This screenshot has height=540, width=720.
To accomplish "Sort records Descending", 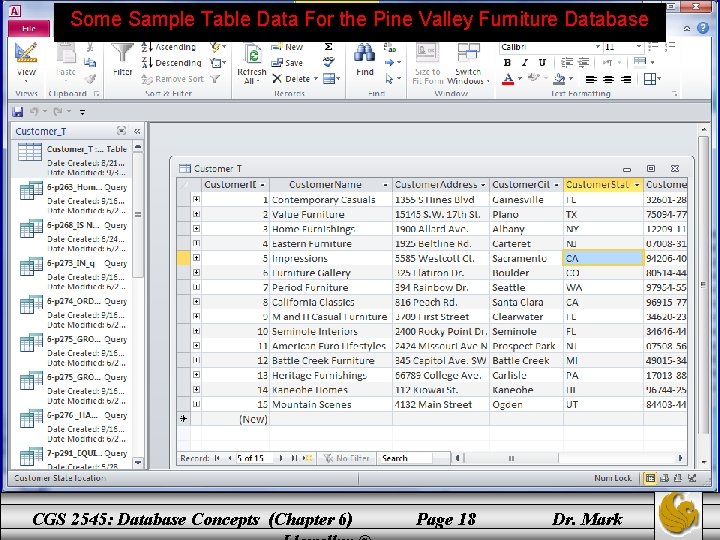I will click(x=172, y=63).
